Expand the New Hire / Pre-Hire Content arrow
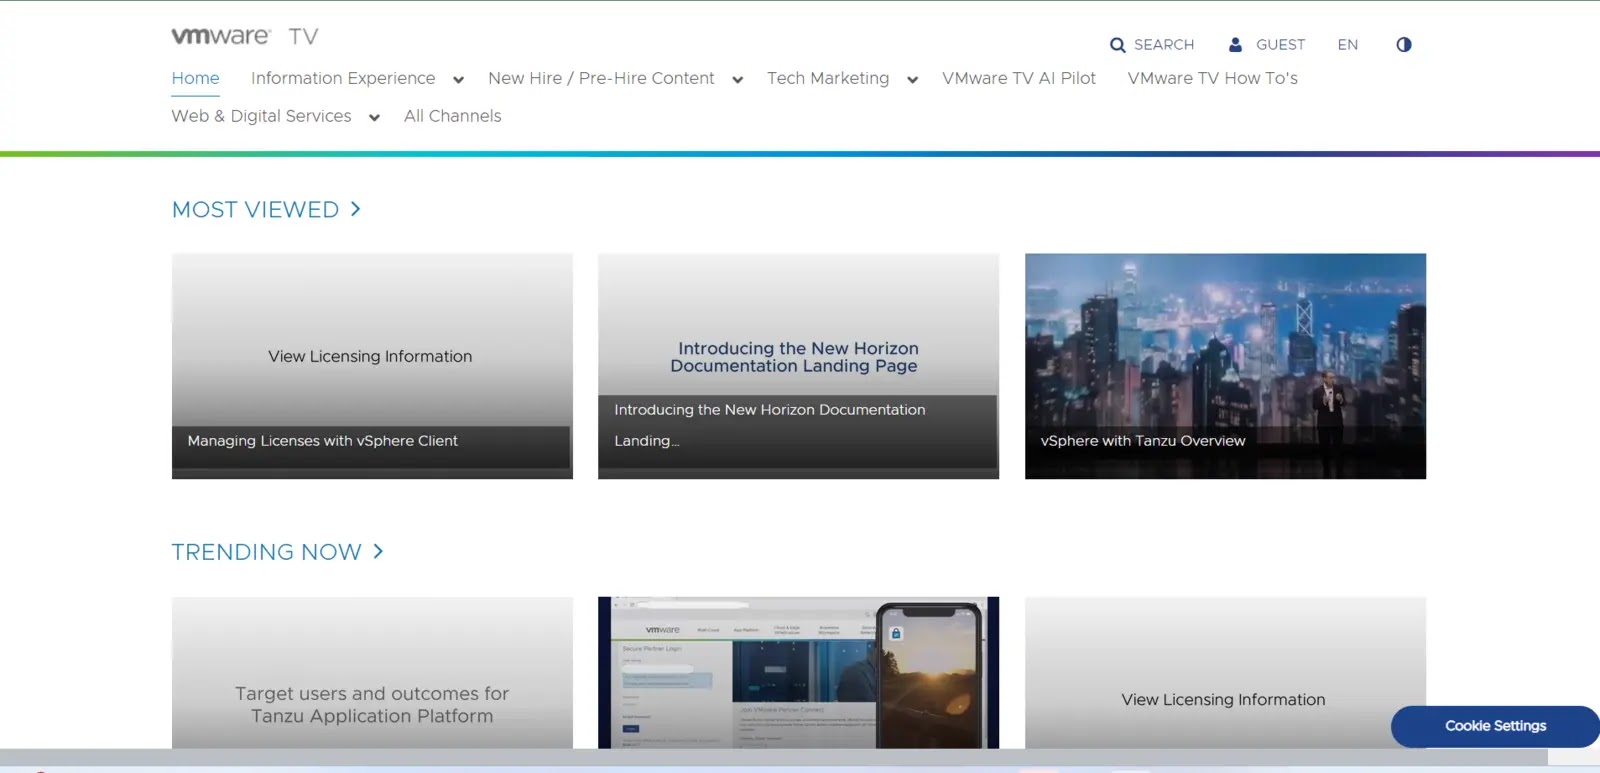 (x=737, y=80)
